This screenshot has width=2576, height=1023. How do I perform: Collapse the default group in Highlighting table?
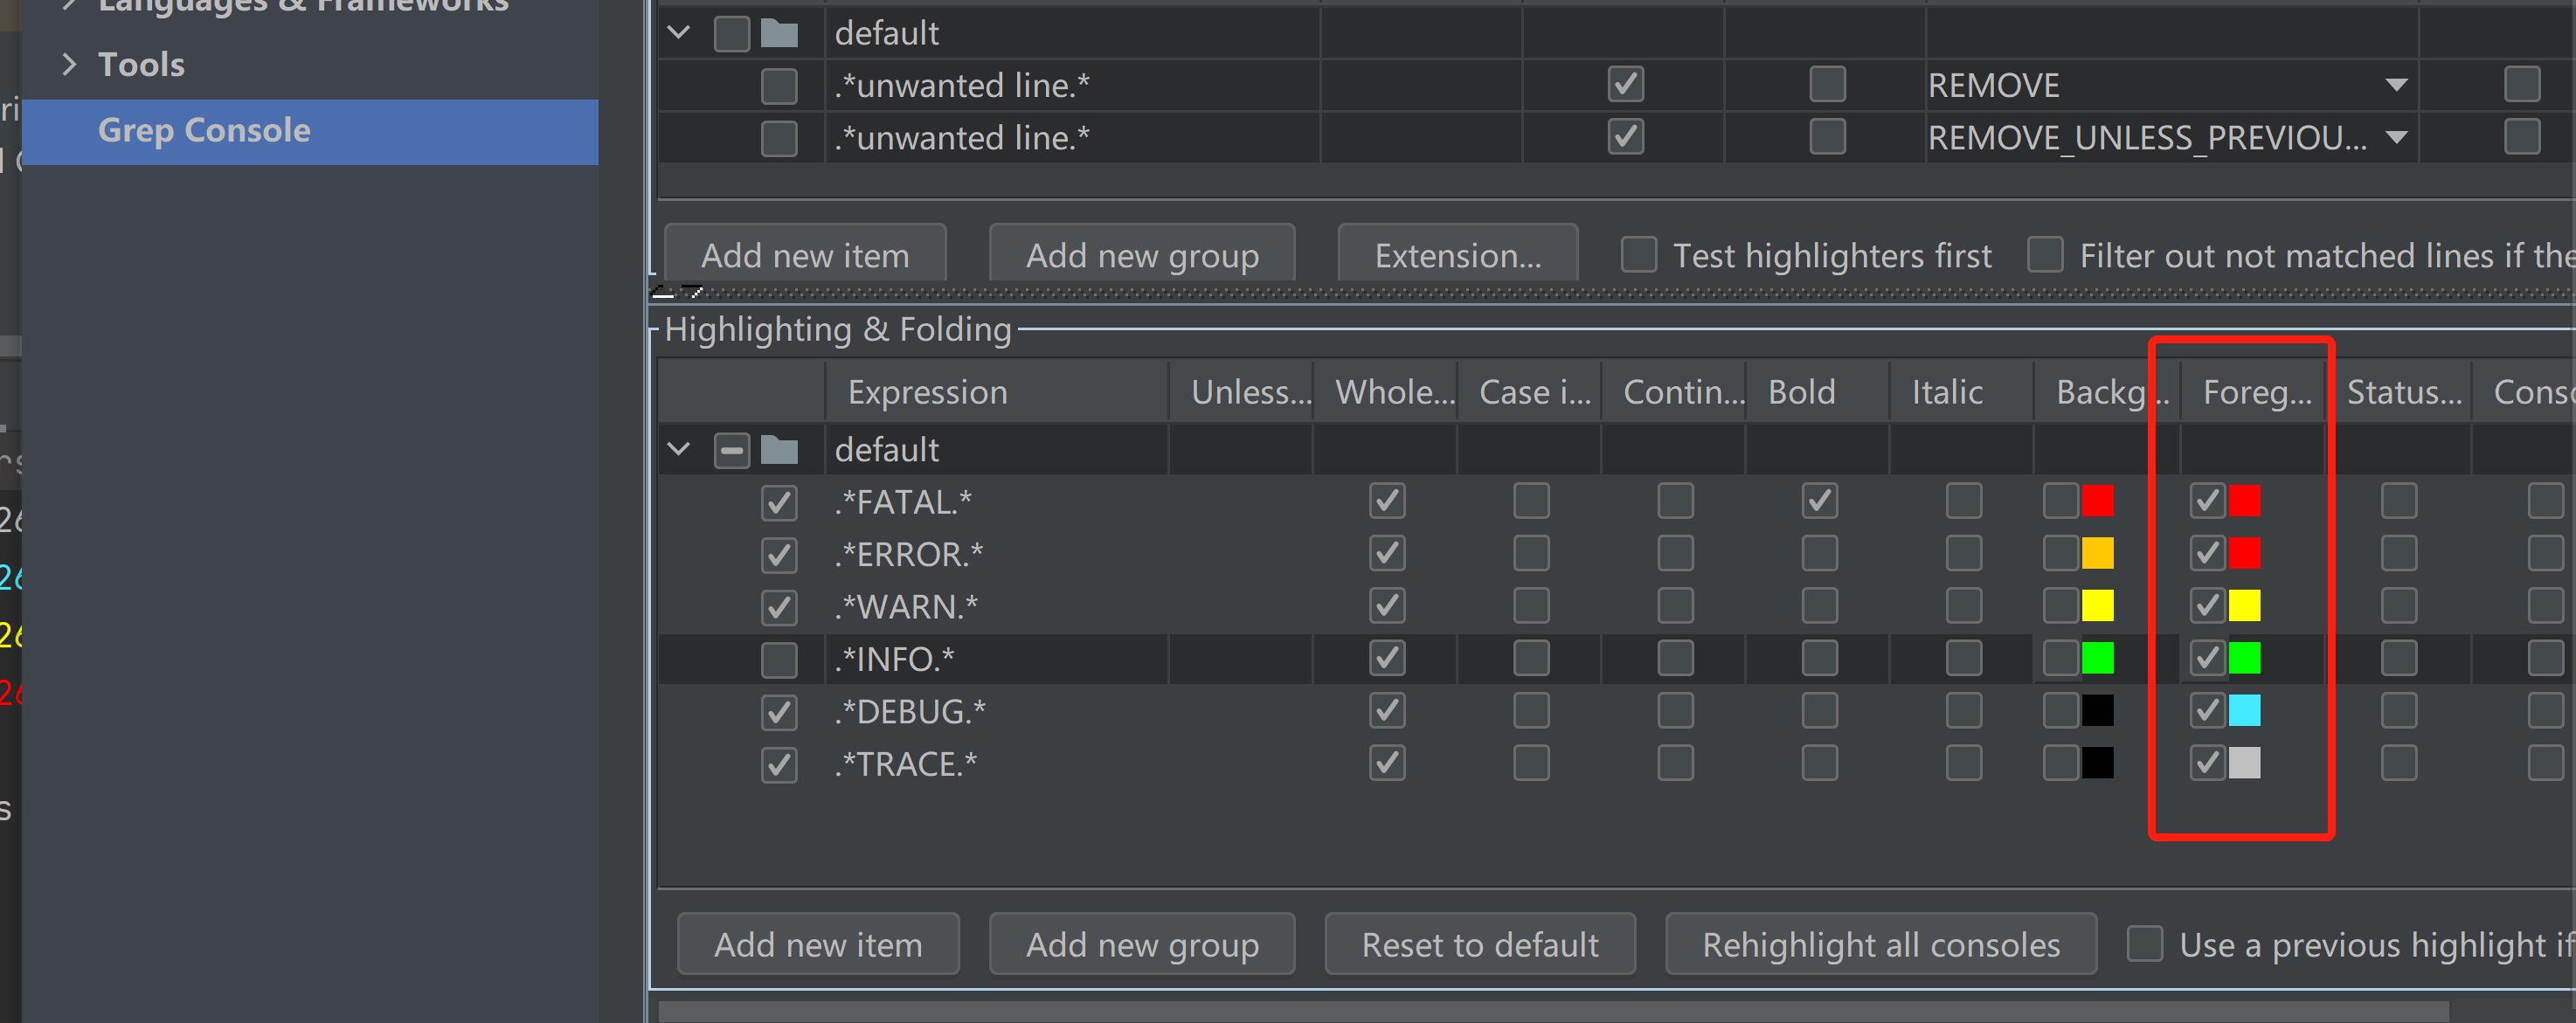pos(679,449)
